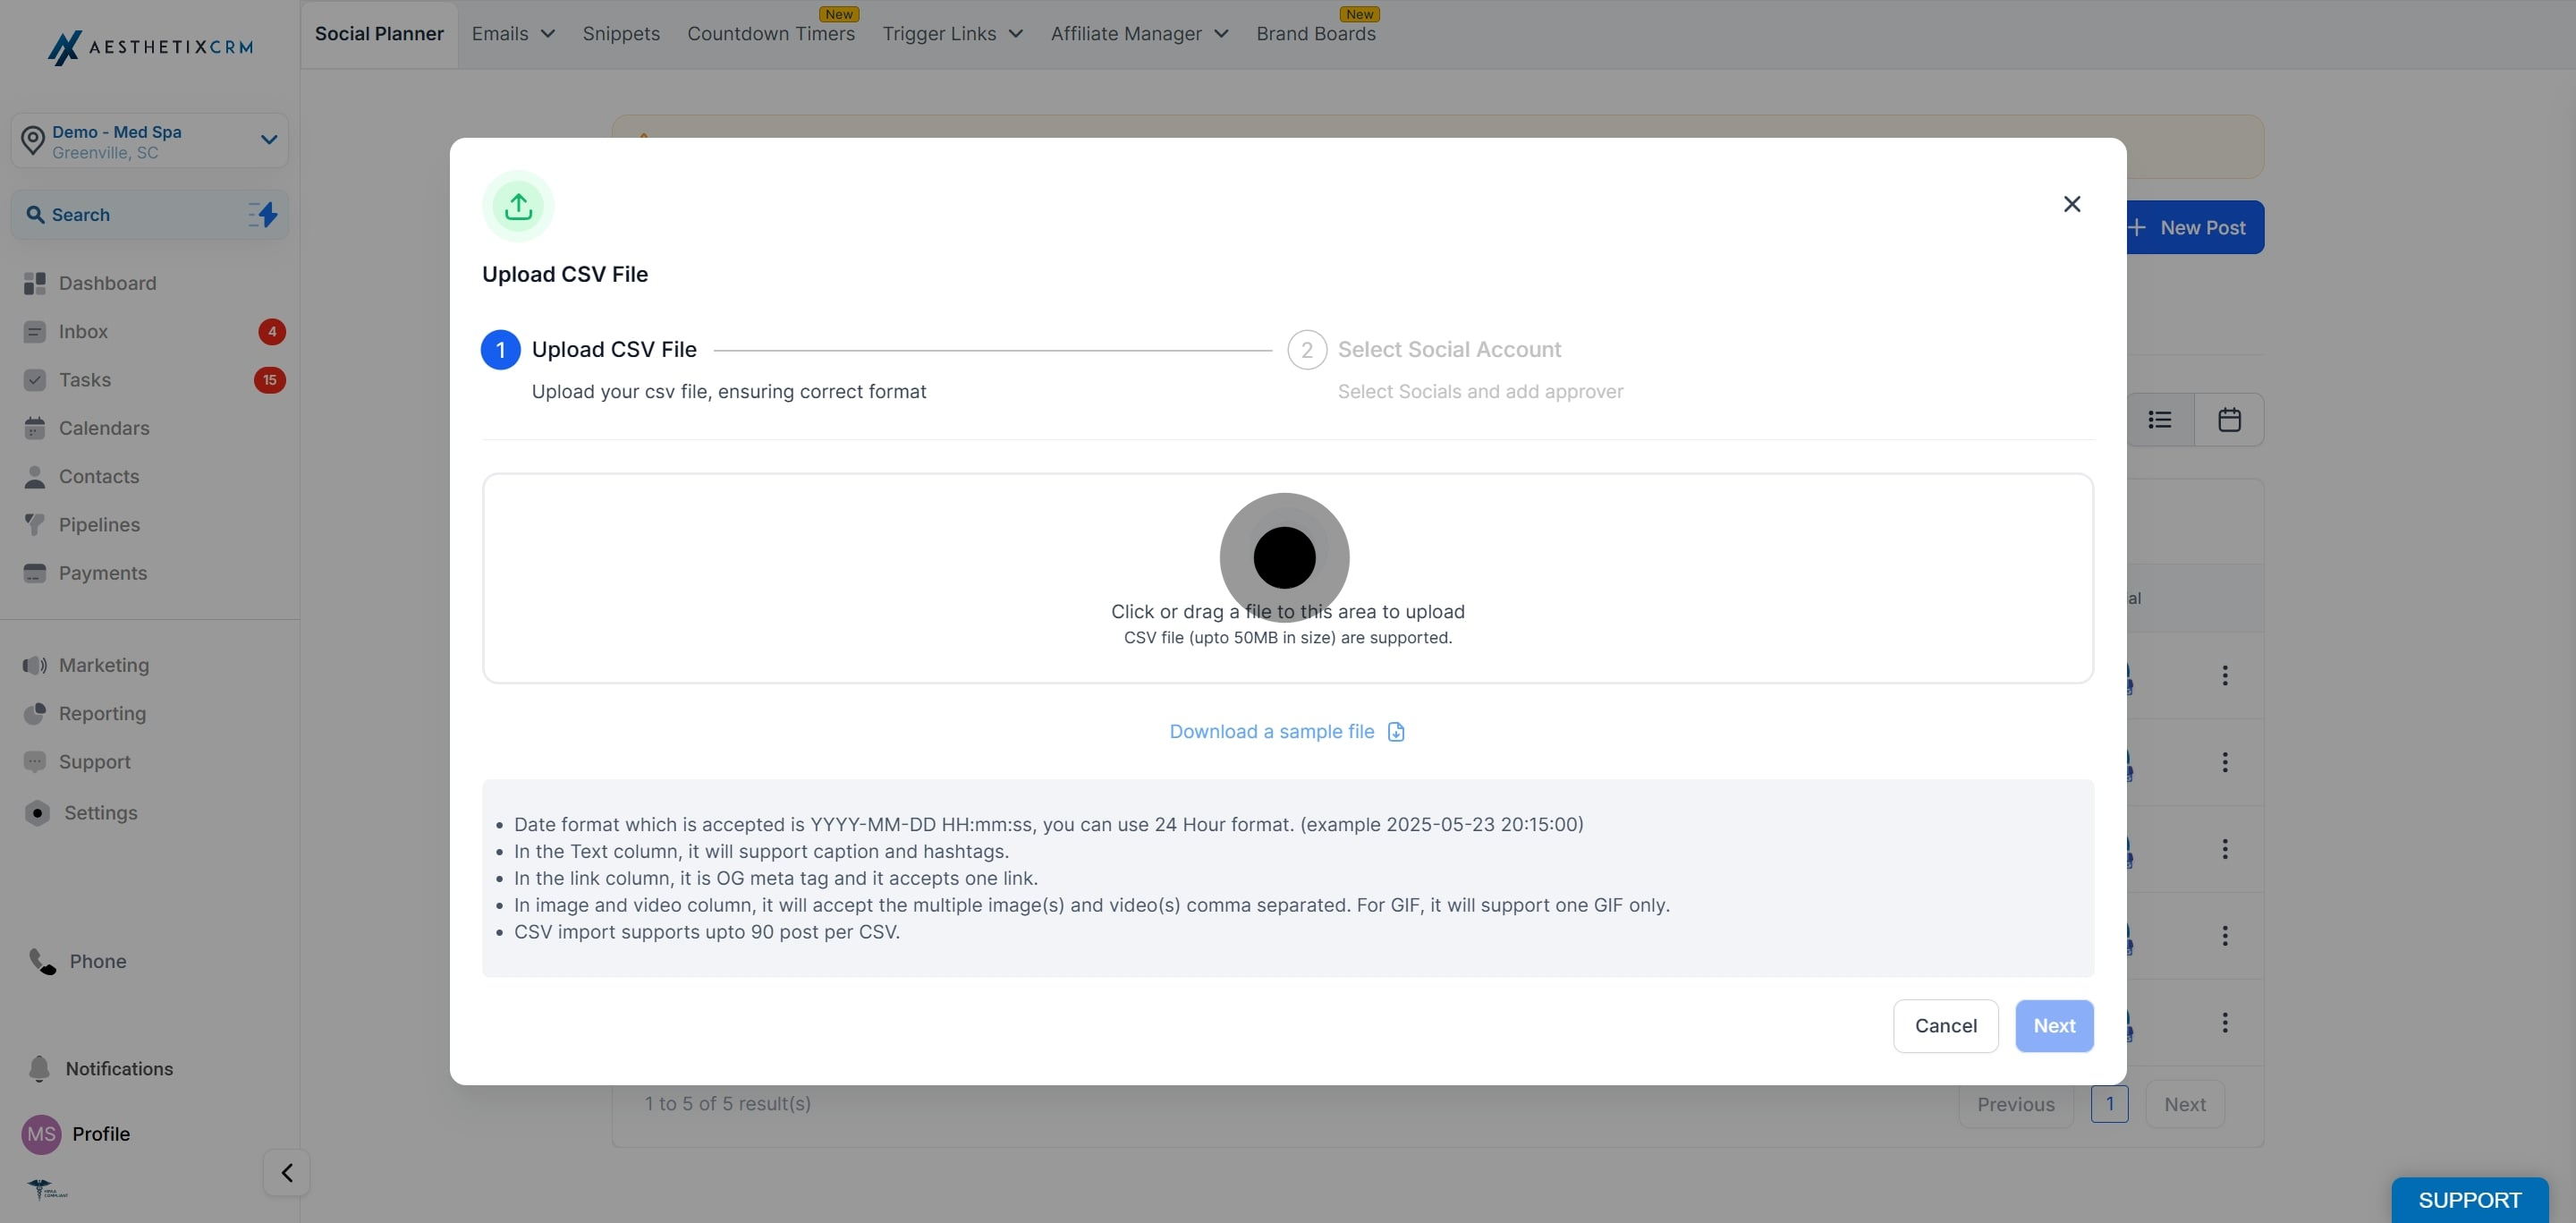This screenshot has height=1223, width=2576.
Task: Go to the Previous results page
Action: pyautogui.click(x=2015, y=1104)
